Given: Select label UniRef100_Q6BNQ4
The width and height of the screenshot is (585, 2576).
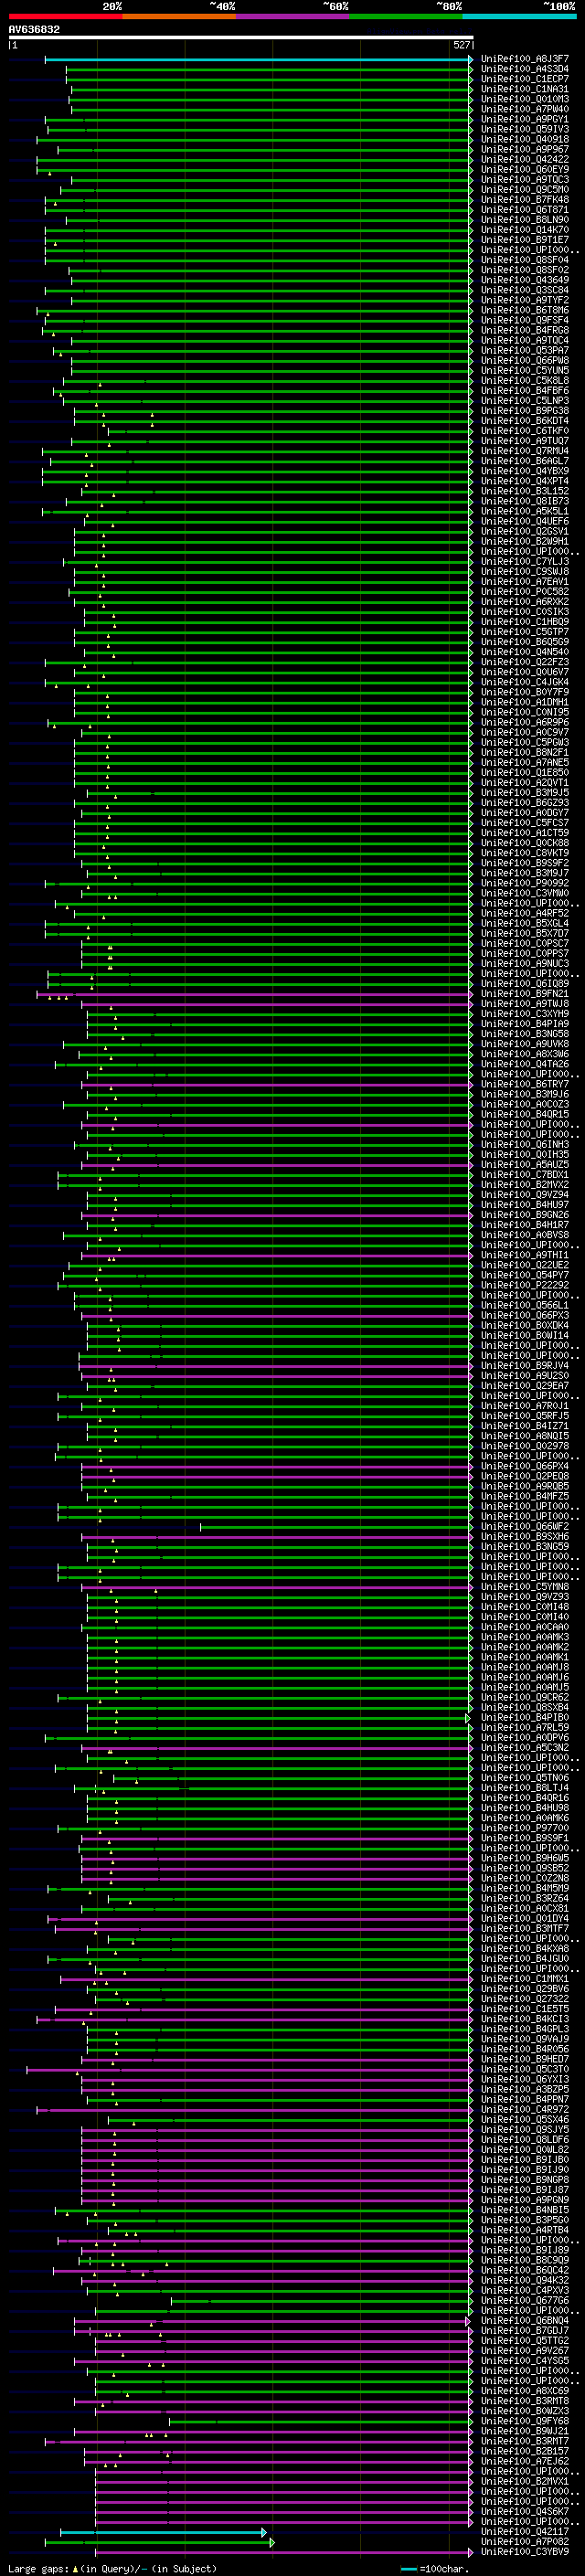Looking at the screenshot, I should point(524,2320).
